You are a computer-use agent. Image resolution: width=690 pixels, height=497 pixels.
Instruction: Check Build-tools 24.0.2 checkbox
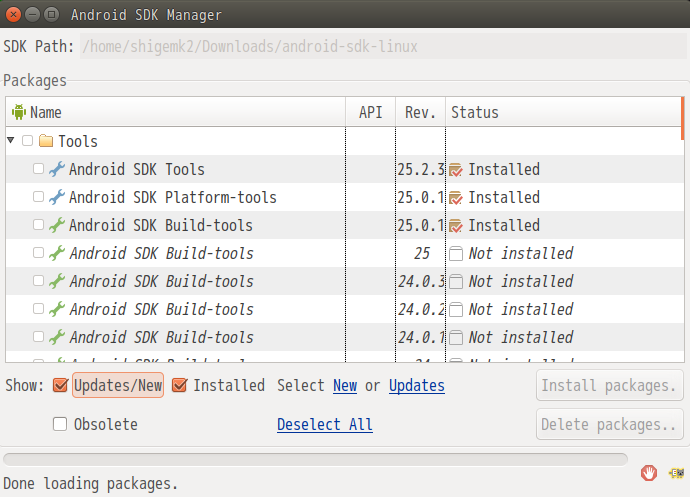pyautogui.click(x=38, y=309)
